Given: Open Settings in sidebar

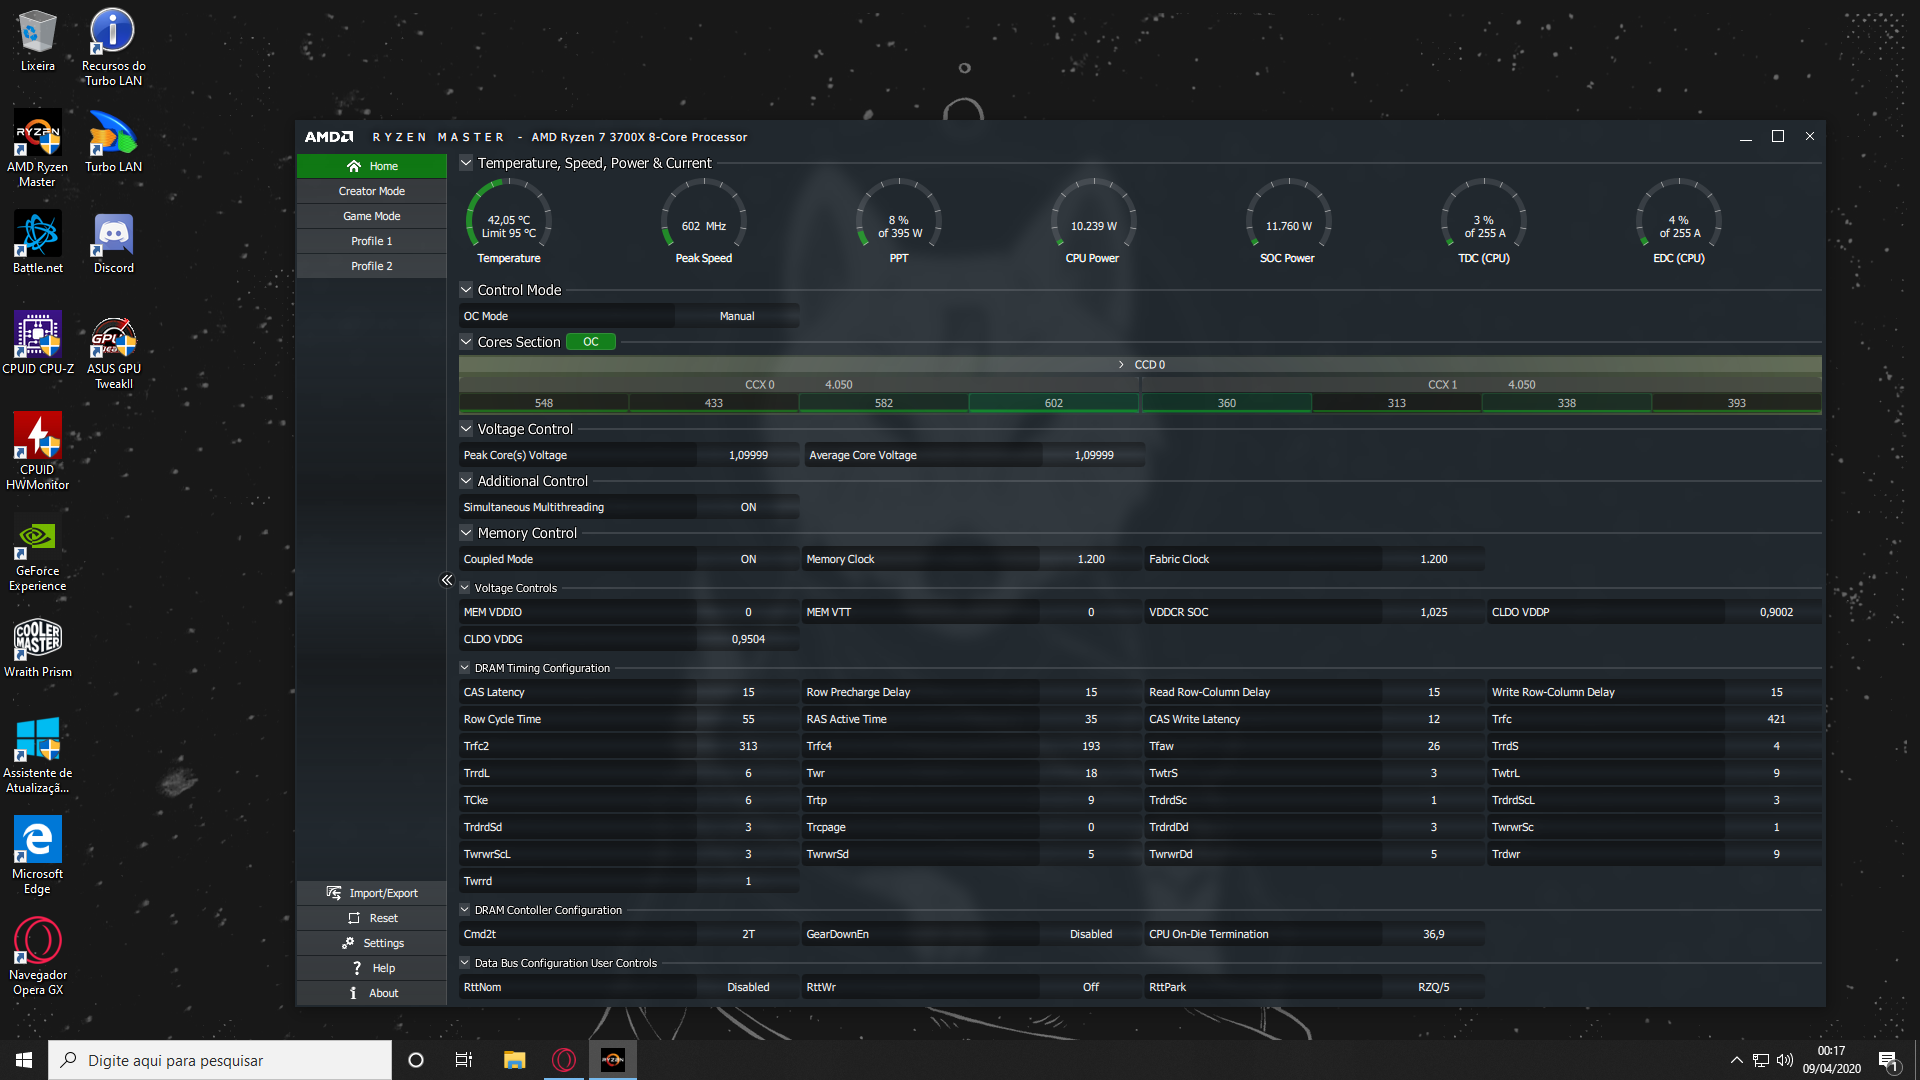Looking at the screenshot, I should pos(372,943).
